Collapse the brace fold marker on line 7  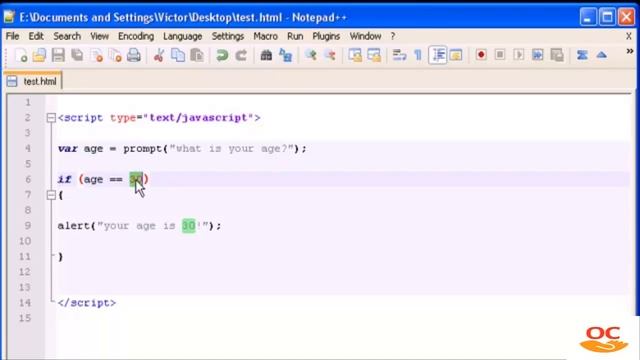pyautogui.click(x=51, y=195)
